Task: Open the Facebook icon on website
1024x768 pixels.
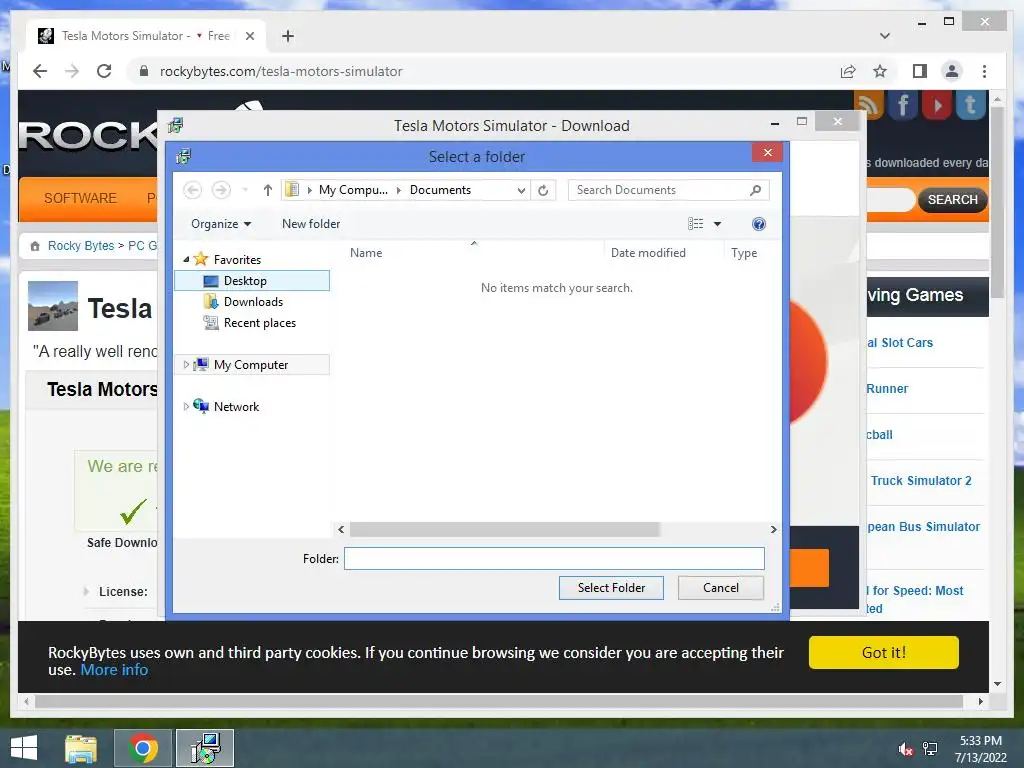Action: (903, 105)
